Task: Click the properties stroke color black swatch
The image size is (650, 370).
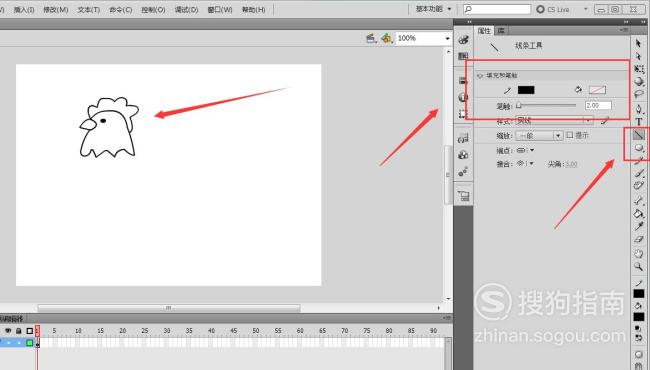Action: 526,90
